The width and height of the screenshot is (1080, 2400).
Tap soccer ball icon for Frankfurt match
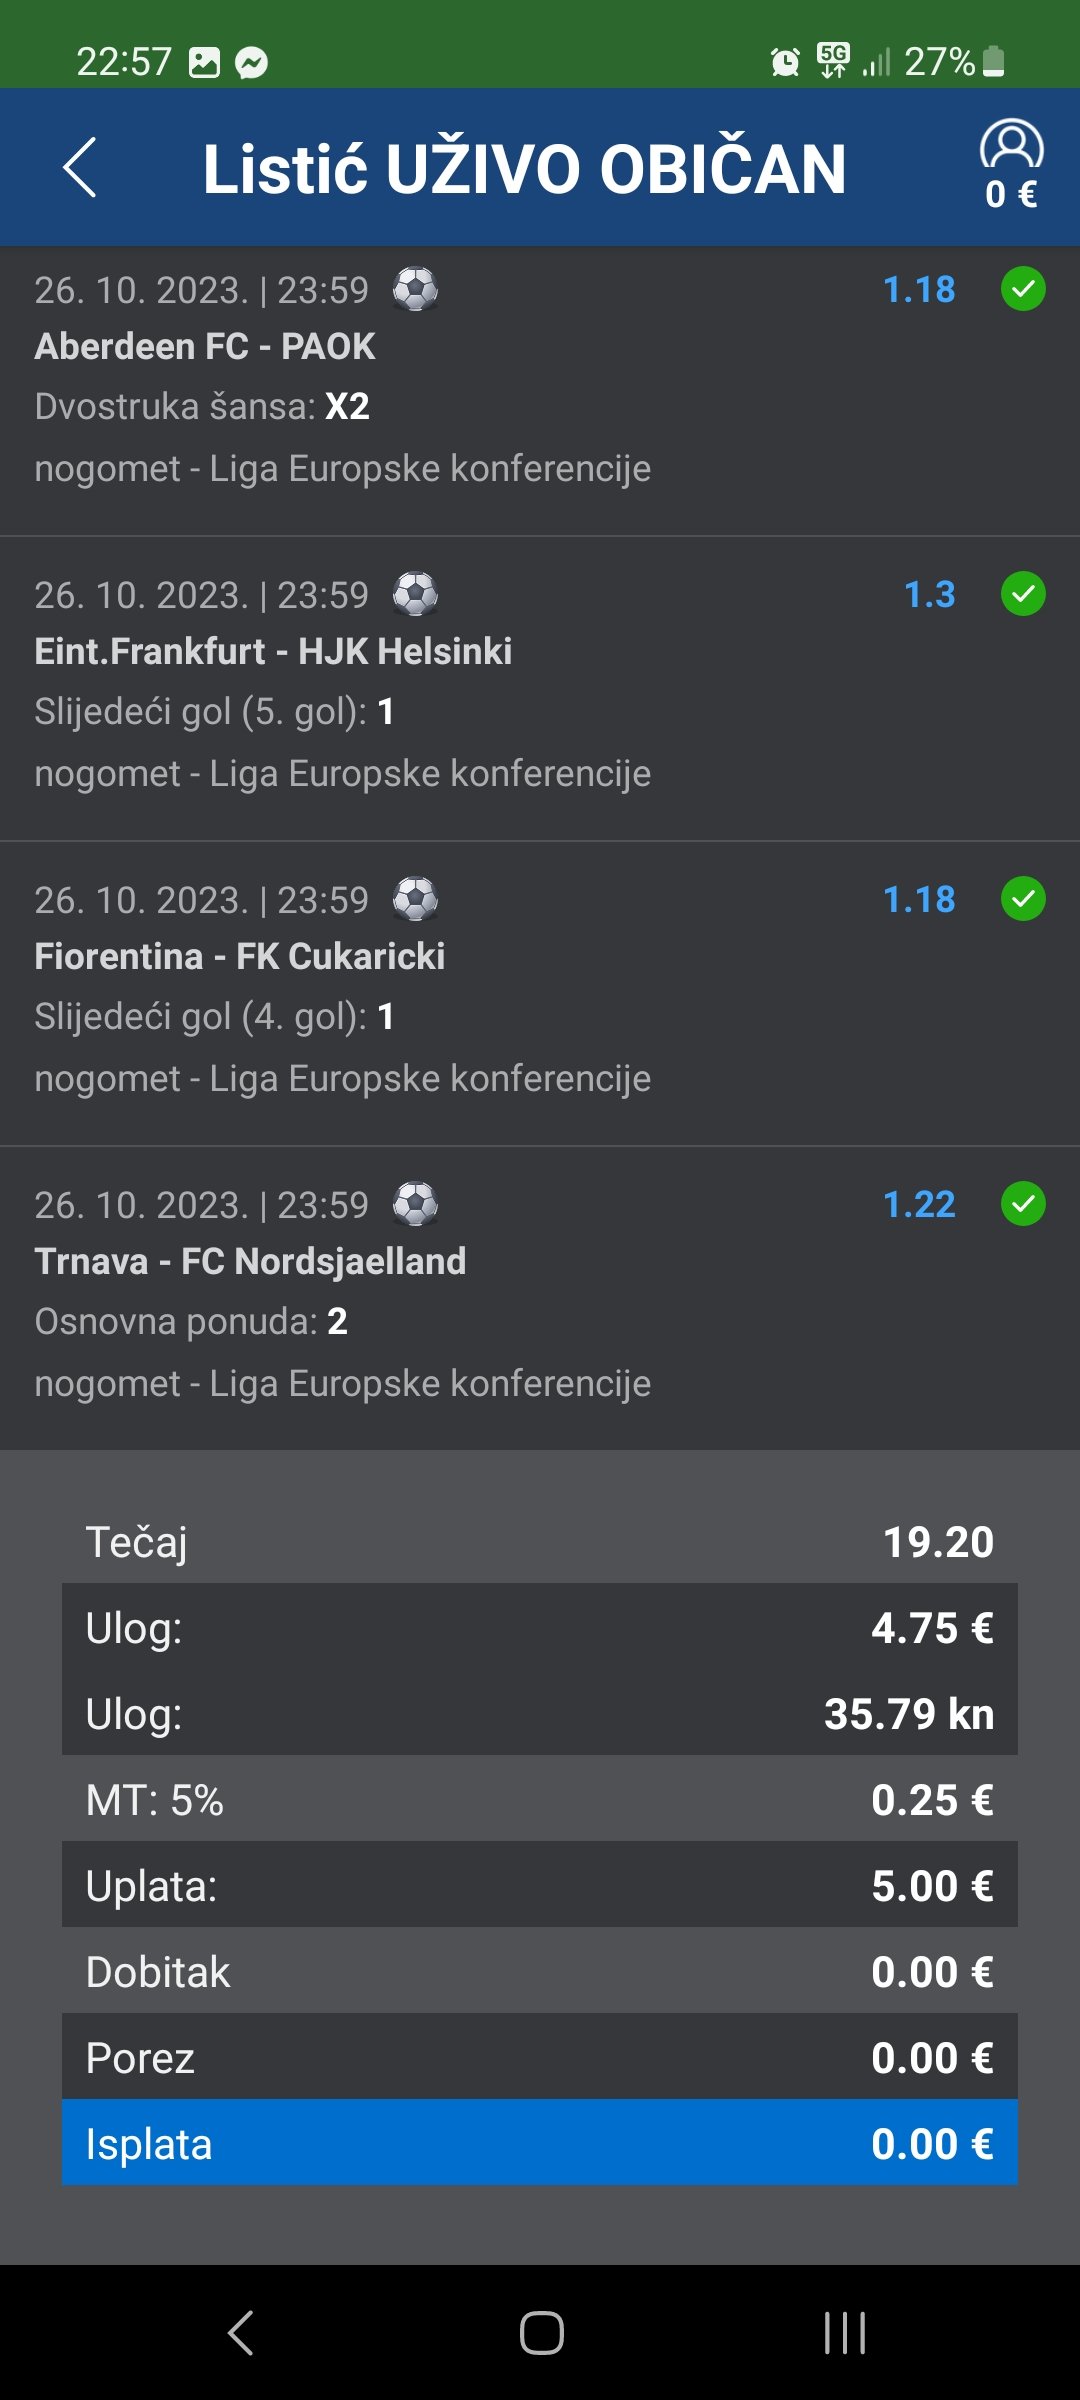[415, 594]
